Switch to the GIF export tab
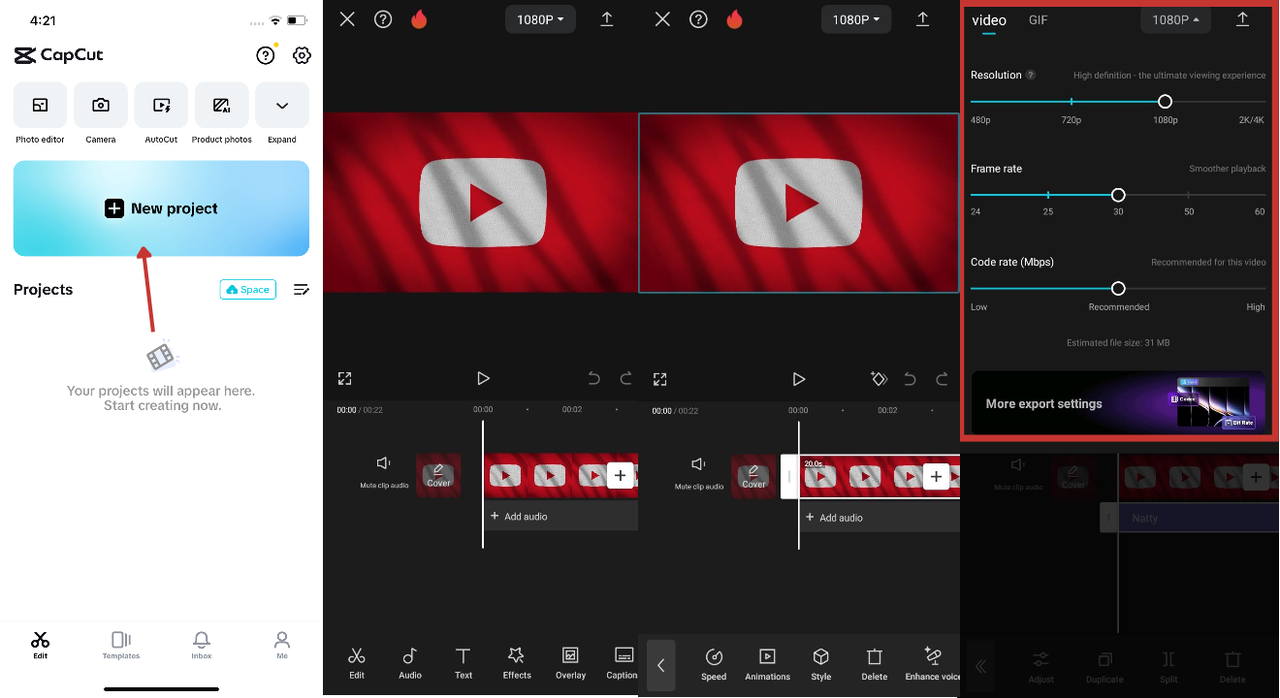This screenshot has width=1280, height=698. pos(1038,20)
